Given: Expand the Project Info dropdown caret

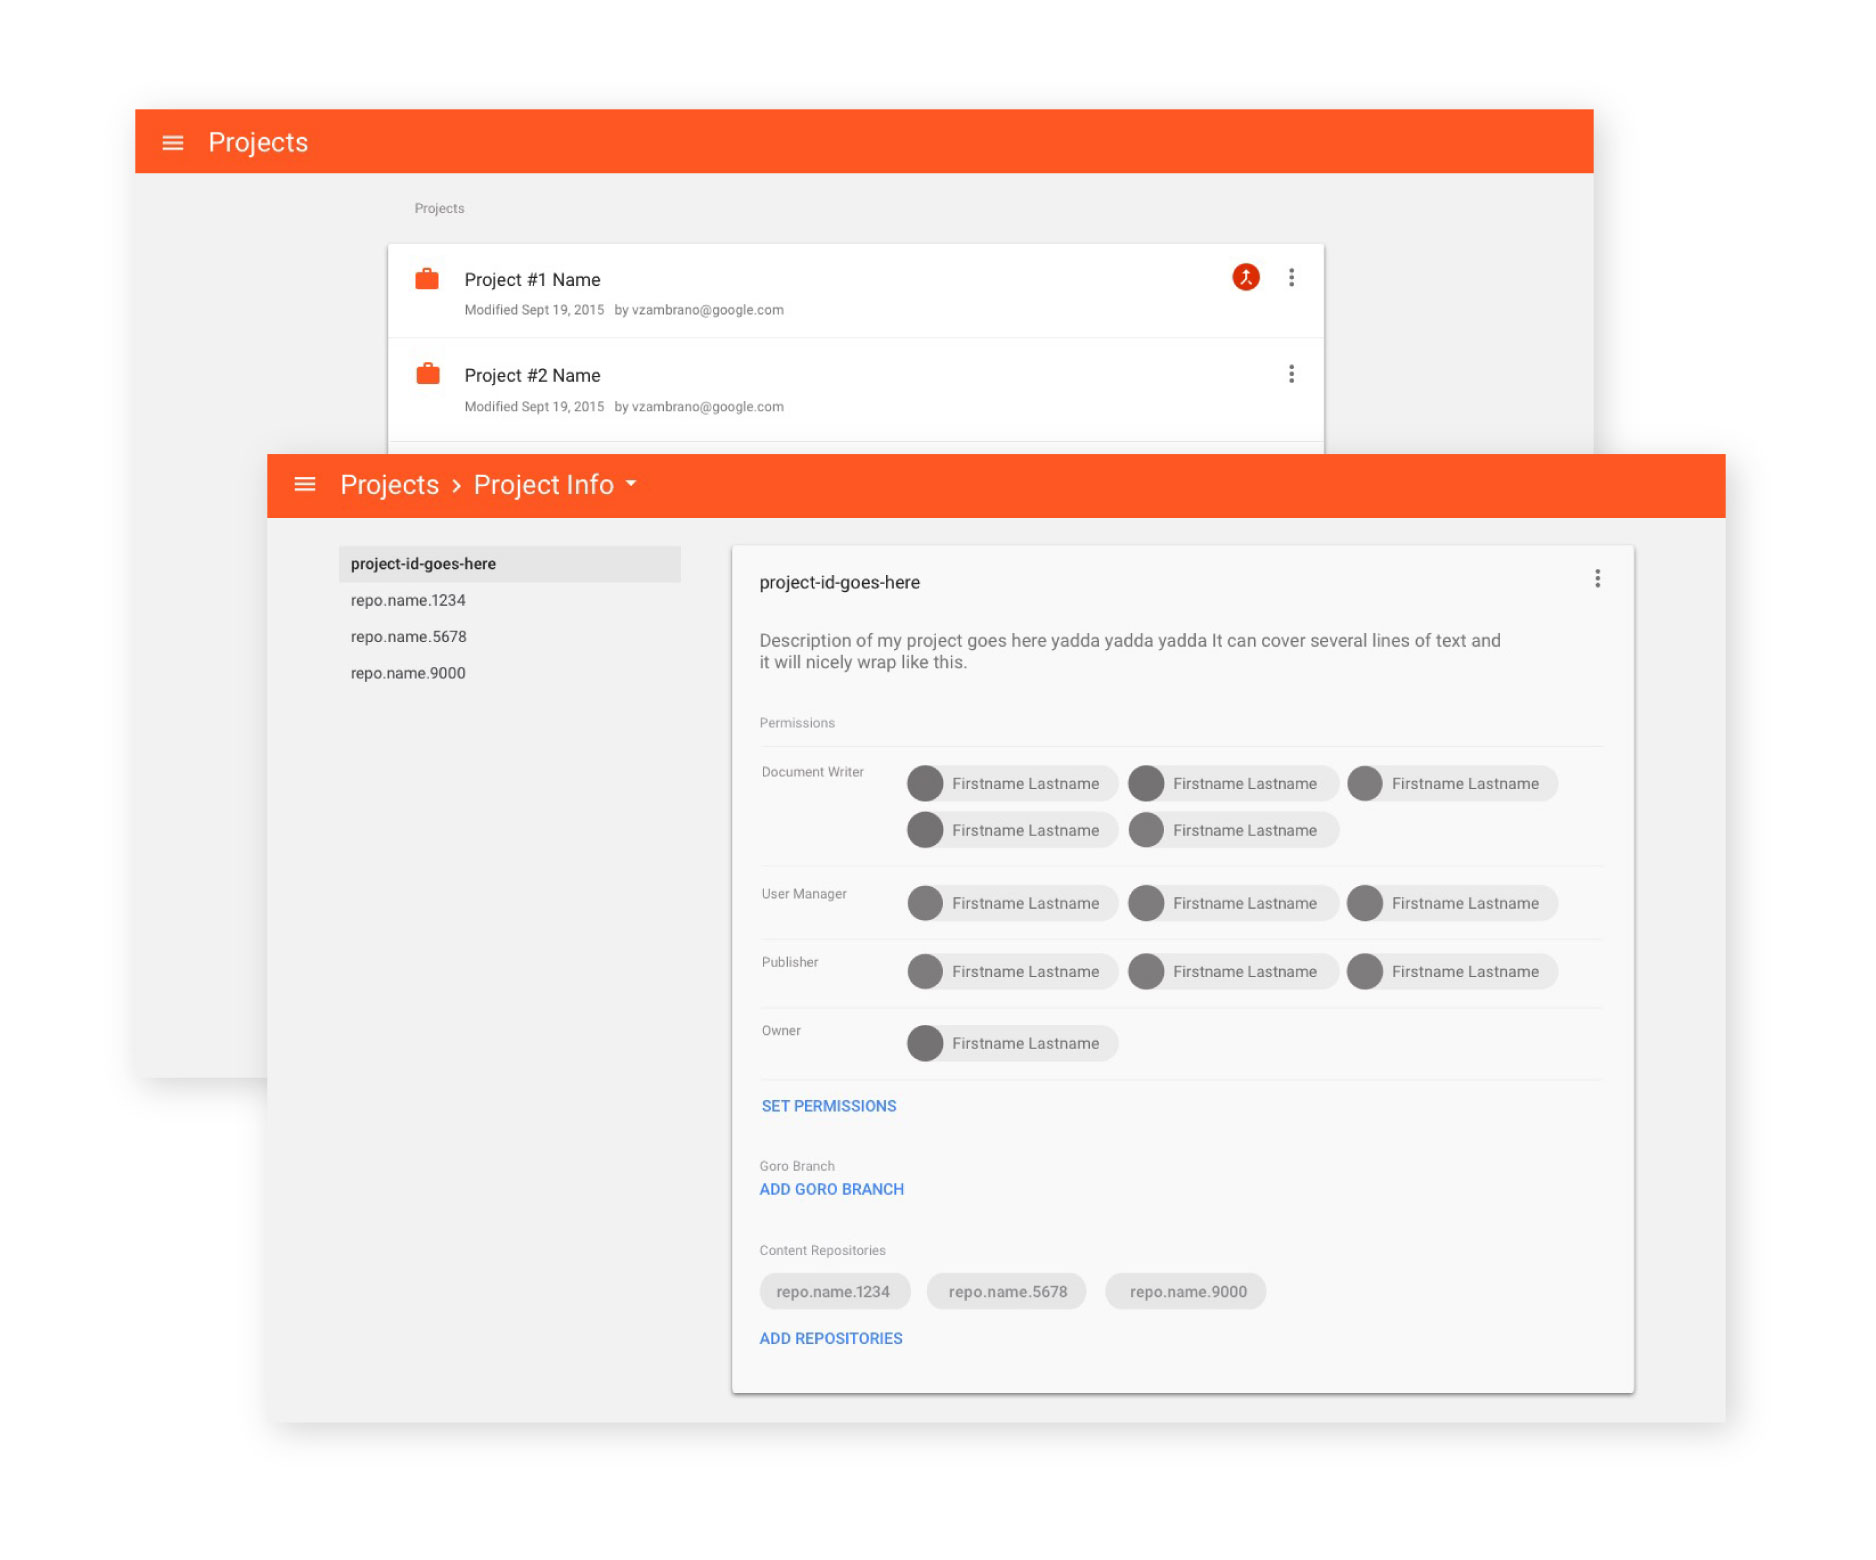Looking at the screenshot, I should coord(631,484).
